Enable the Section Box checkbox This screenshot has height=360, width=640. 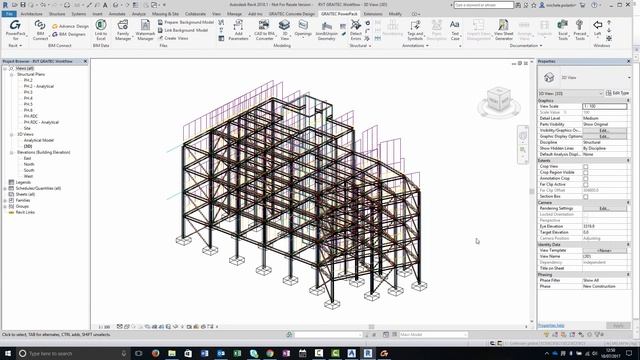click(585, 196)
